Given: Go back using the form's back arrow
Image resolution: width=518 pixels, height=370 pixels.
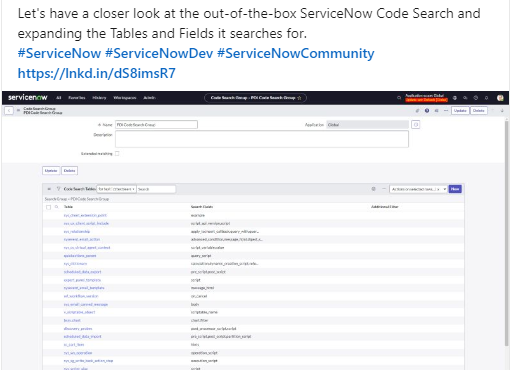Looking at the screenshot, I should tap(9, 110).
